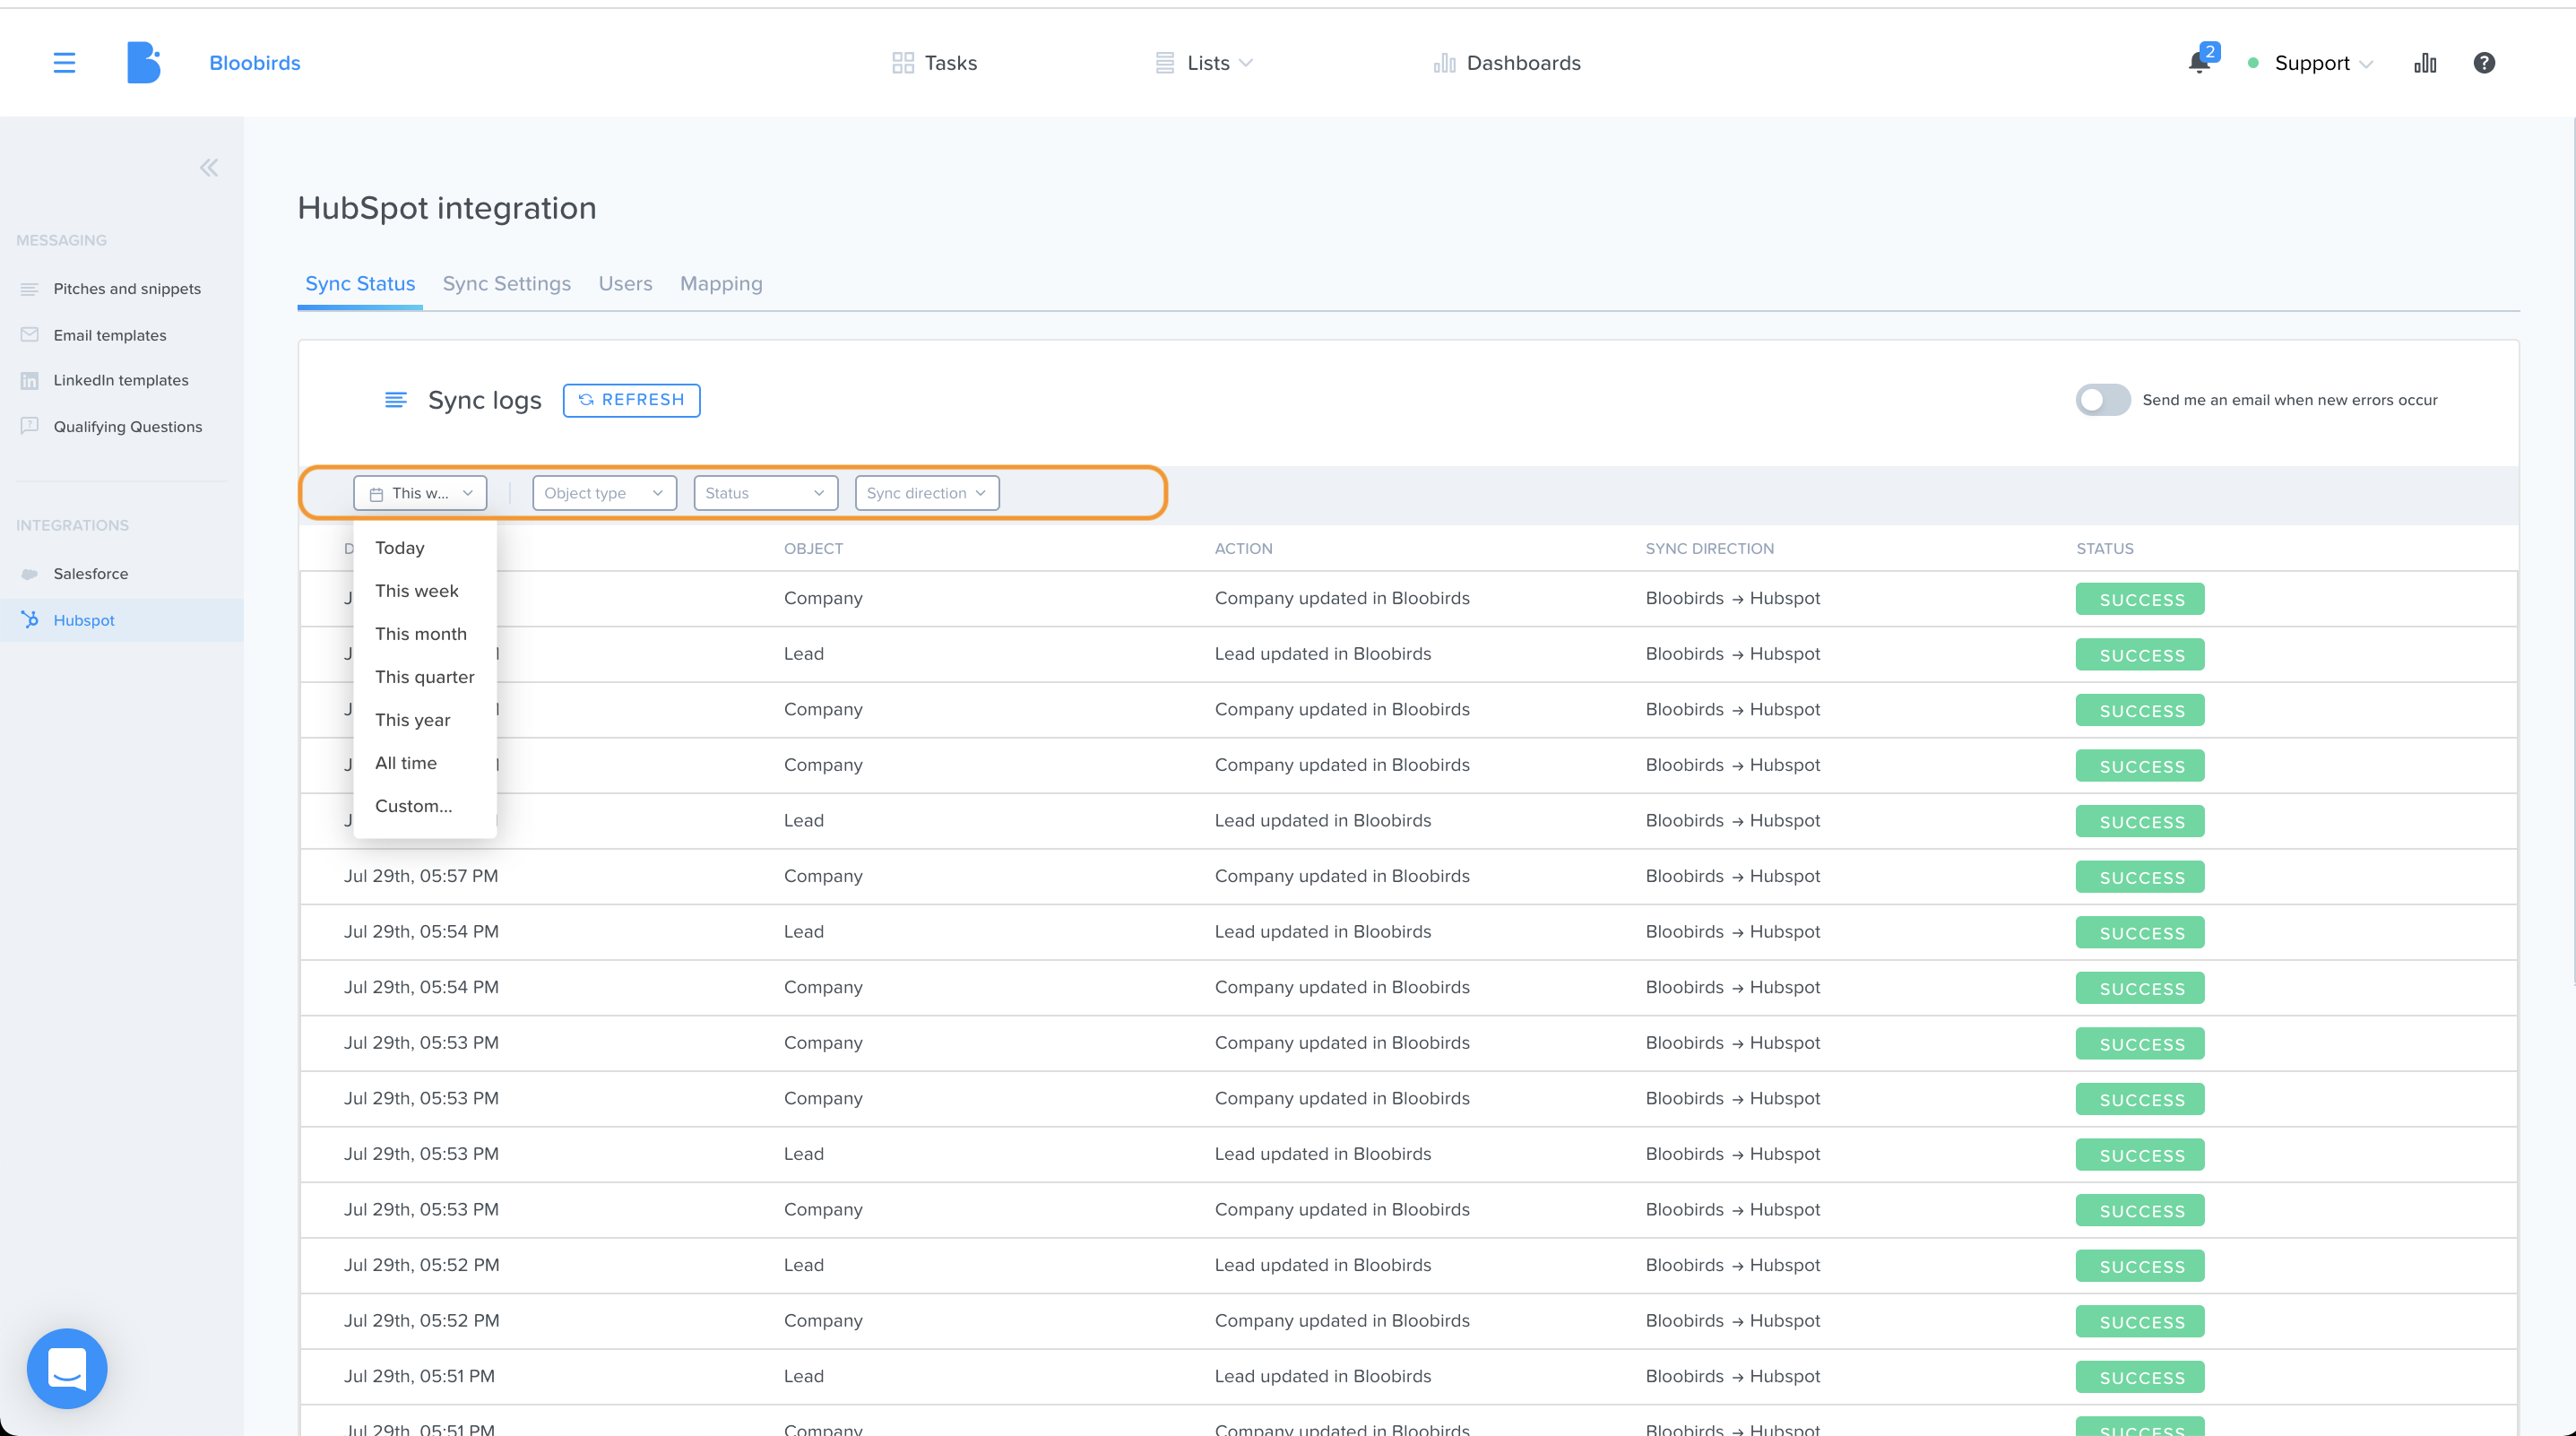2576x1436 pixels.
Task: Open the chat support bubble
Action: tap(67, 1368)
